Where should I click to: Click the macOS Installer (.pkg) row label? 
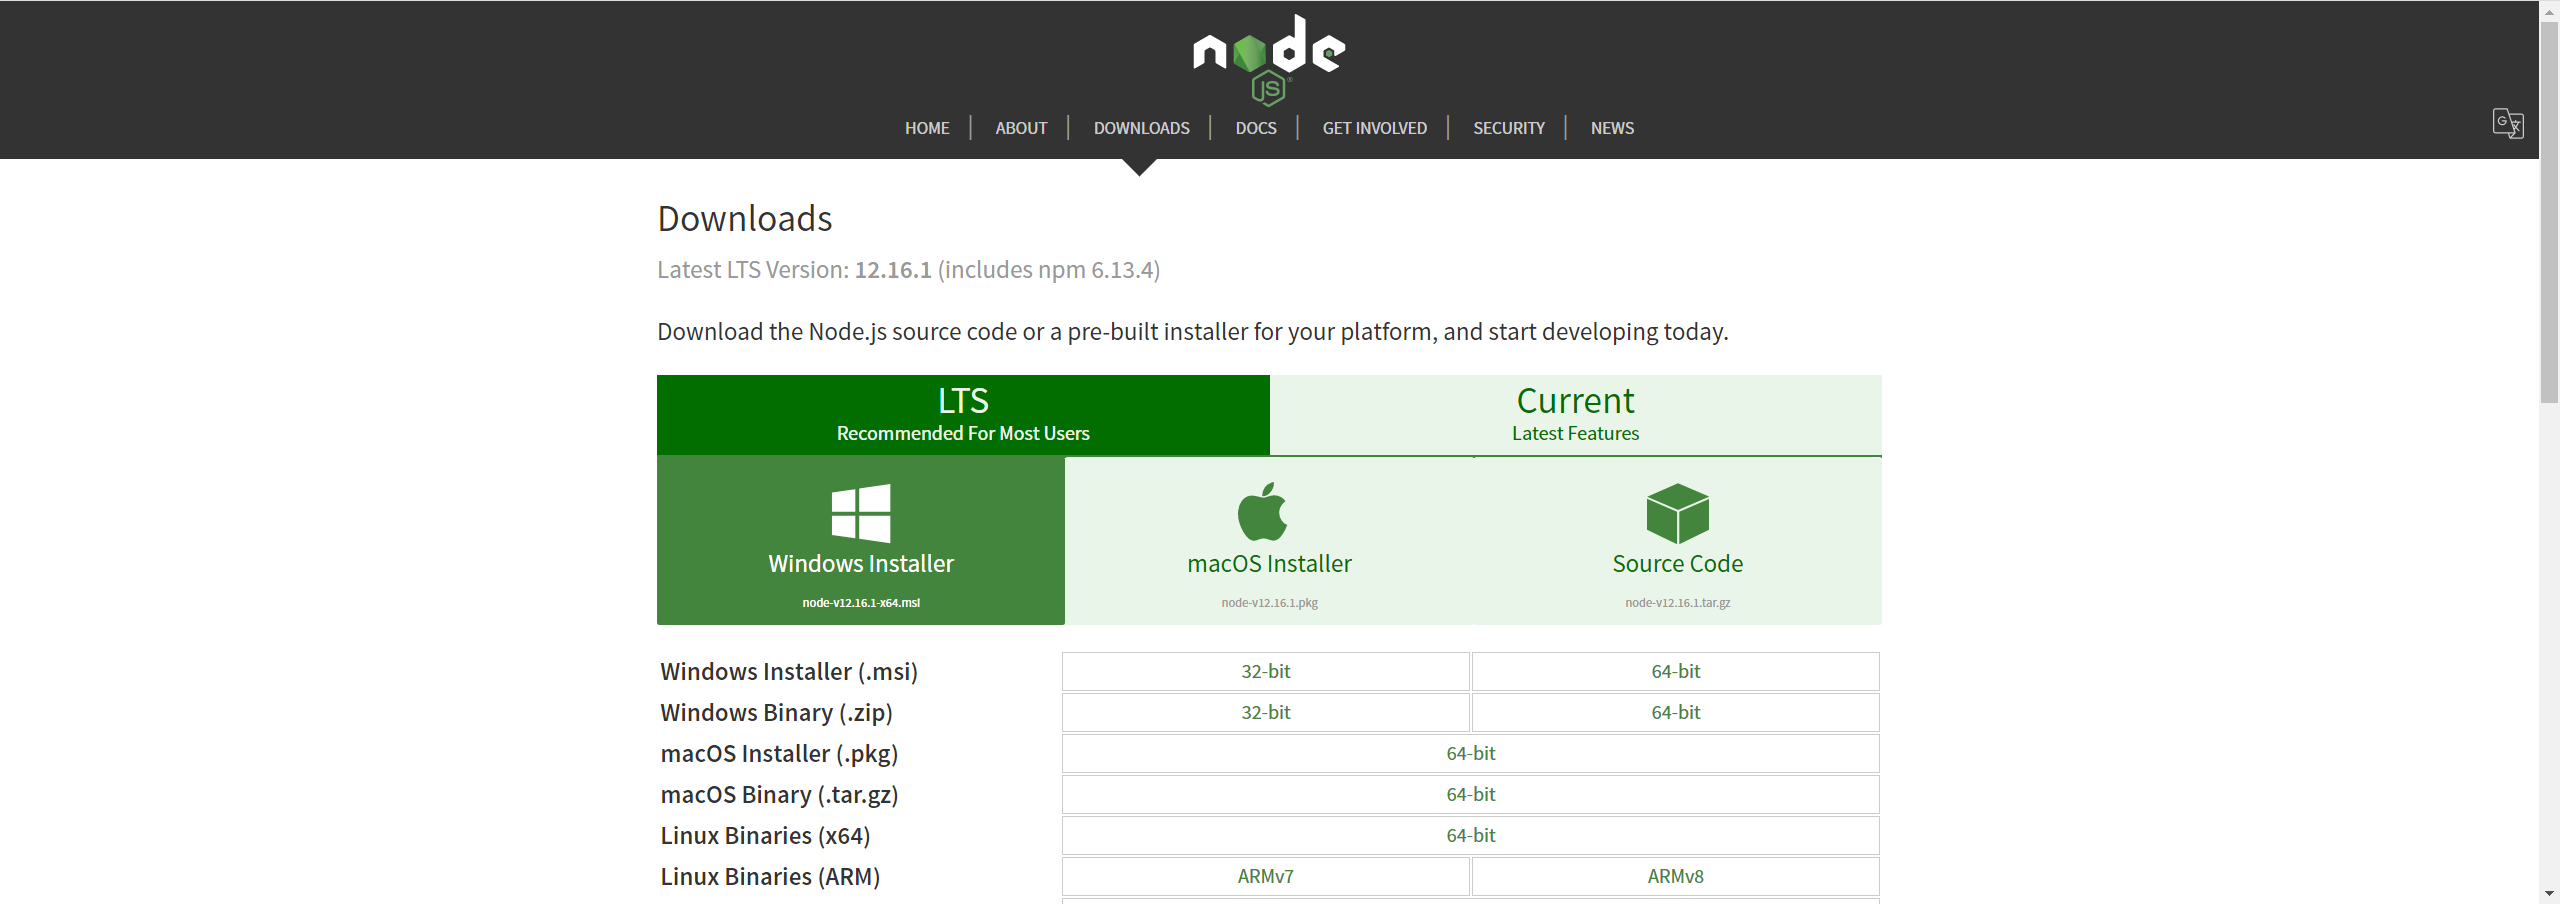pos(779,754)
